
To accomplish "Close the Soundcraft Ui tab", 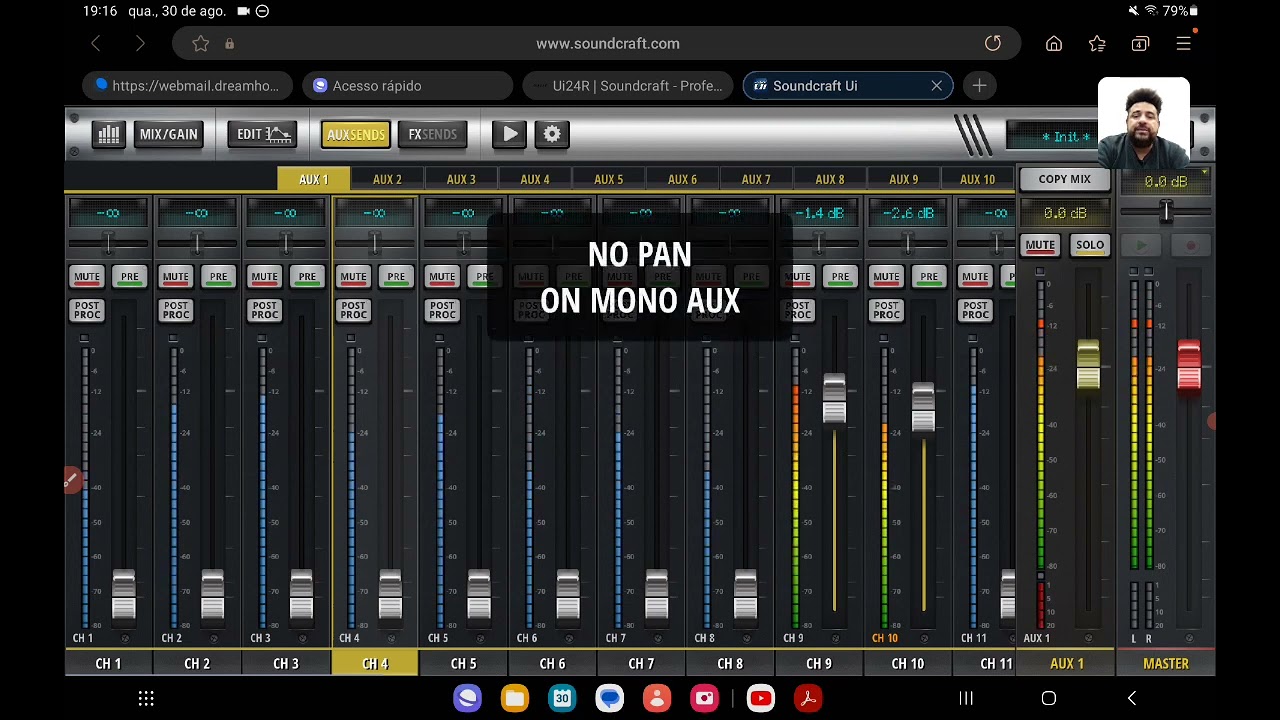I will [x=937, y=86].
